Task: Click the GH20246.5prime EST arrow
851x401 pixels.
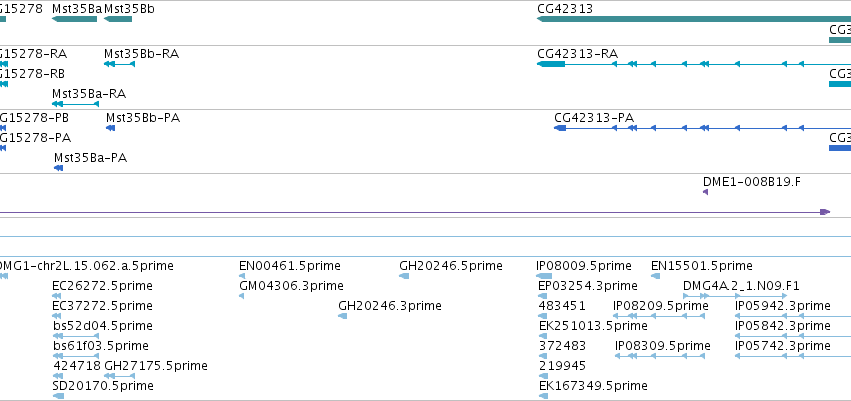Action: coord(404,276)
